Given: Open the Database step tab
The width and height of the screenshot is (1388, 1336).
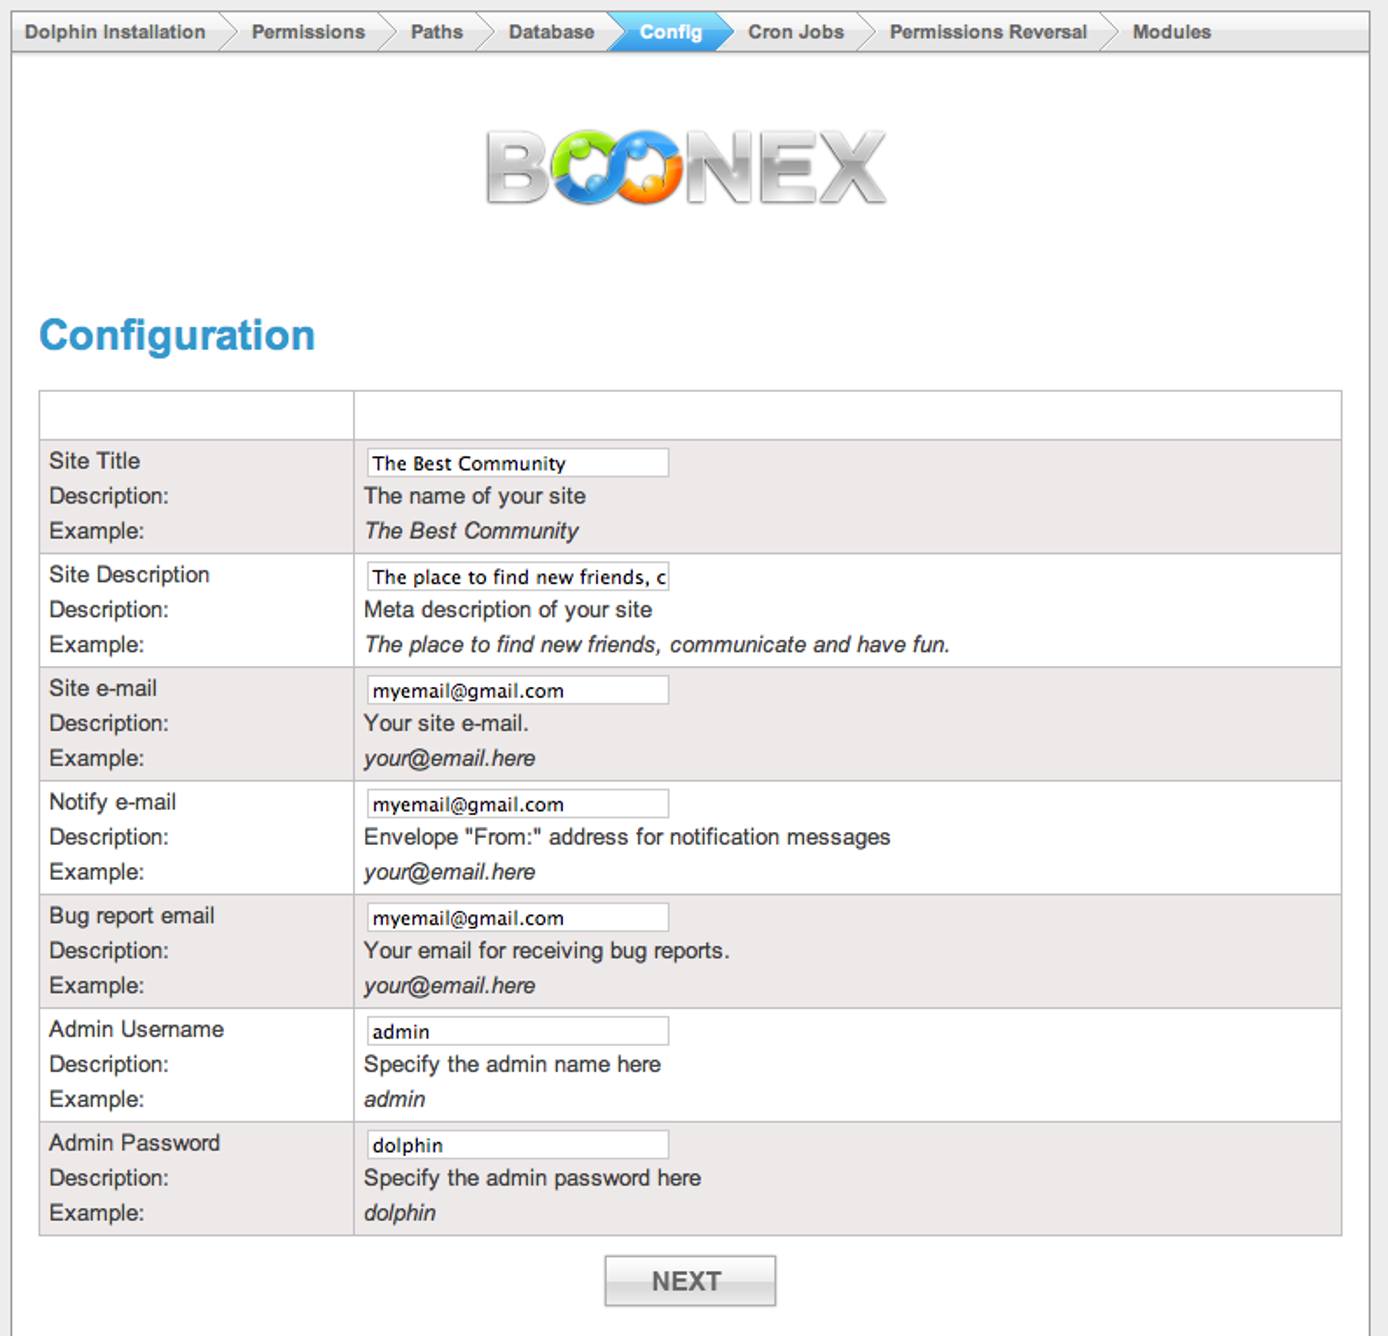Looking at the screenshot, I should (551, 32).
